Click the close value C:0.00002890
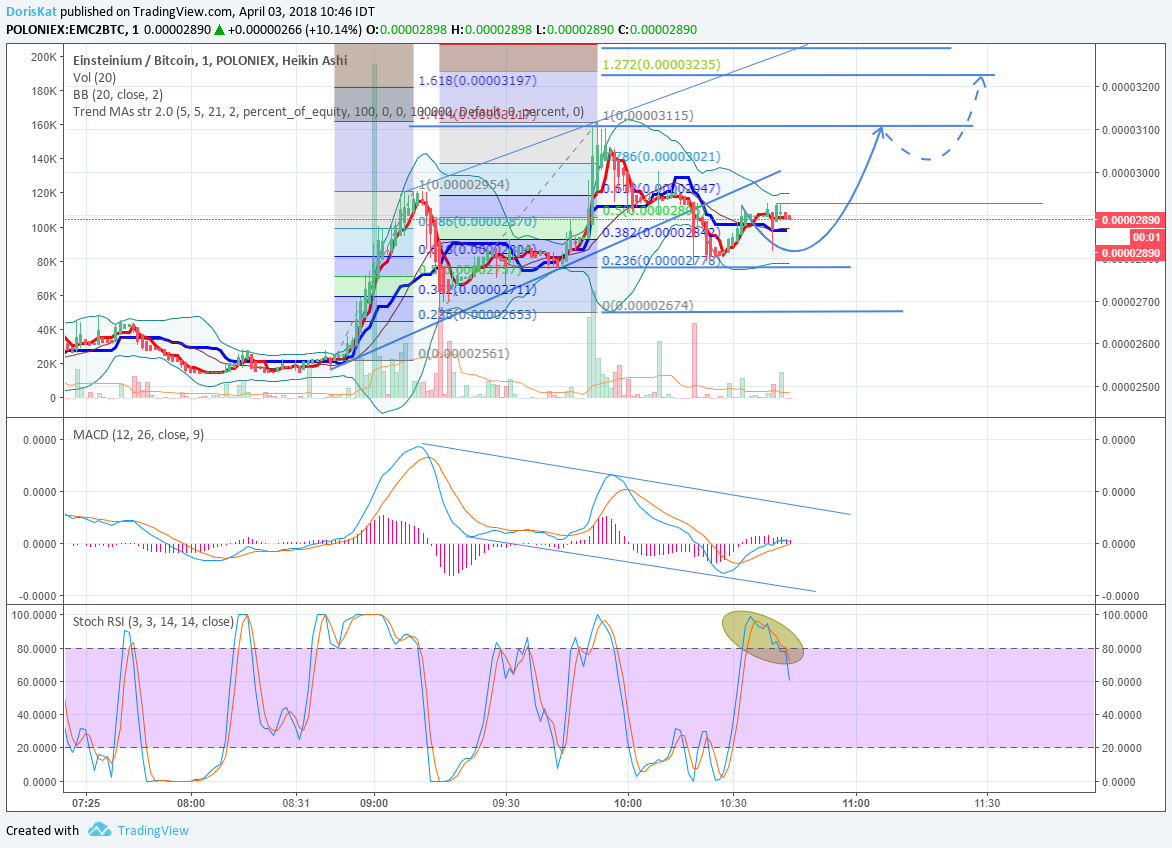Viewport: 1172px width, 848px height. coord(657,30)
